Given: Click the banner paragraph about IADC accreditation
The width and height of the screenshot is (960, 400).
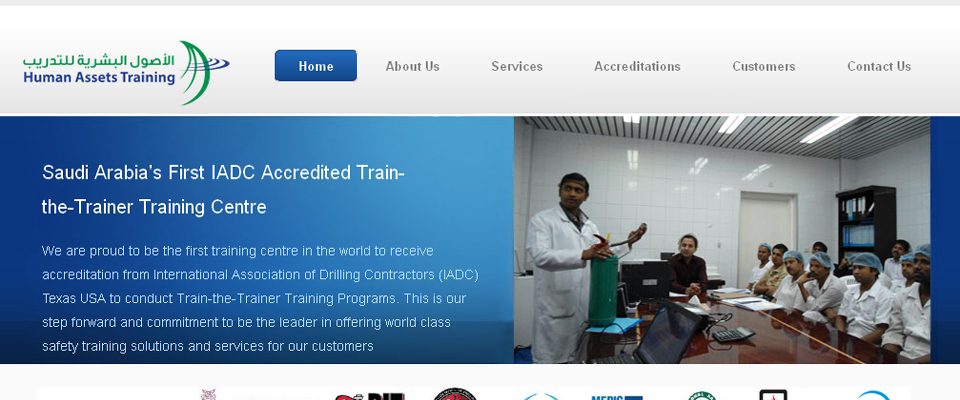Looking at the screenshot, I should pyautogui.click(x=260, y=298).
